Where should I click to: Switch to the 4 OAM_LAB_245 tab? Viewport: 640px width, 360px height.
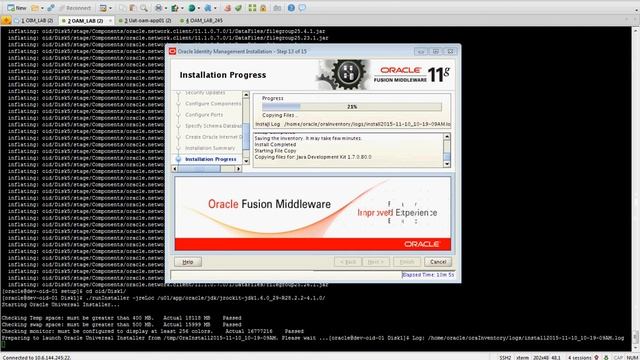201,20
